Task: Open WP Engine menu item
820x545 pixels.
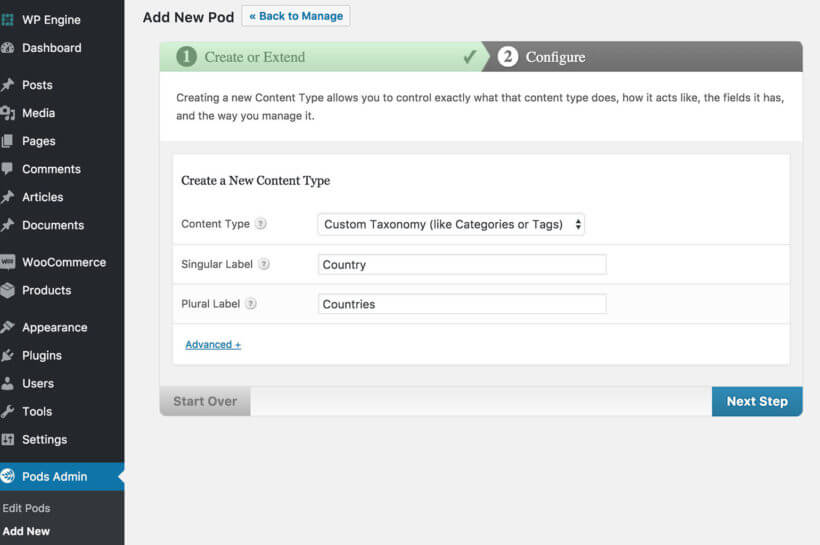Action: click(51, 20)
